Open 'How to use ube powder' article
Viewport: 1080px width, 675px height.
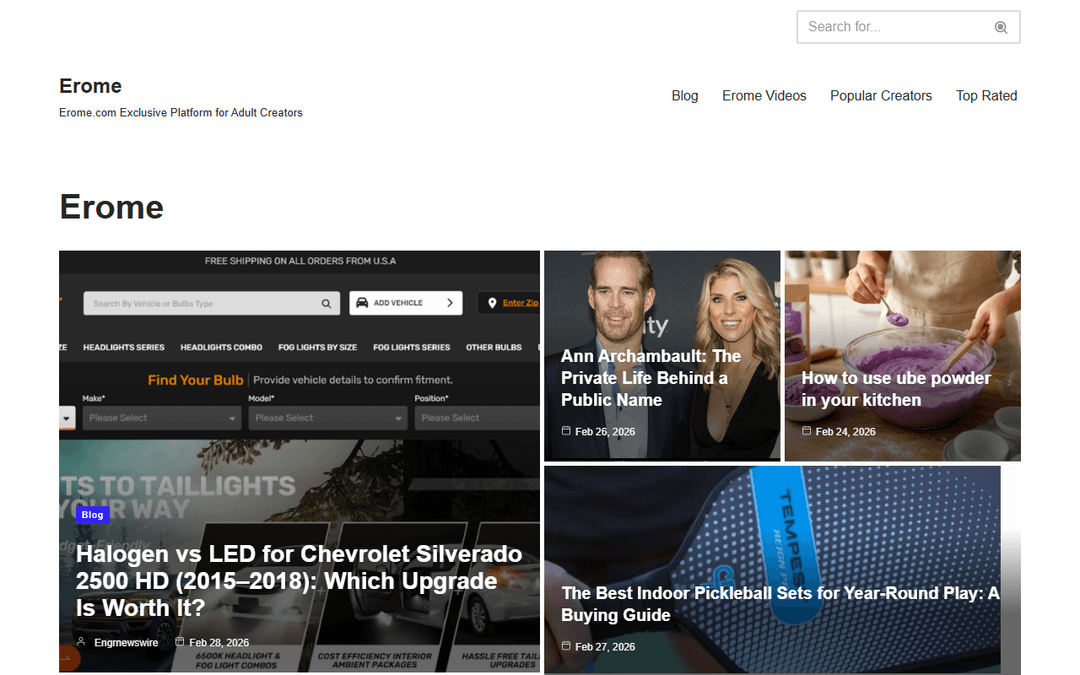pyautogui.click(x=895, y=389)
